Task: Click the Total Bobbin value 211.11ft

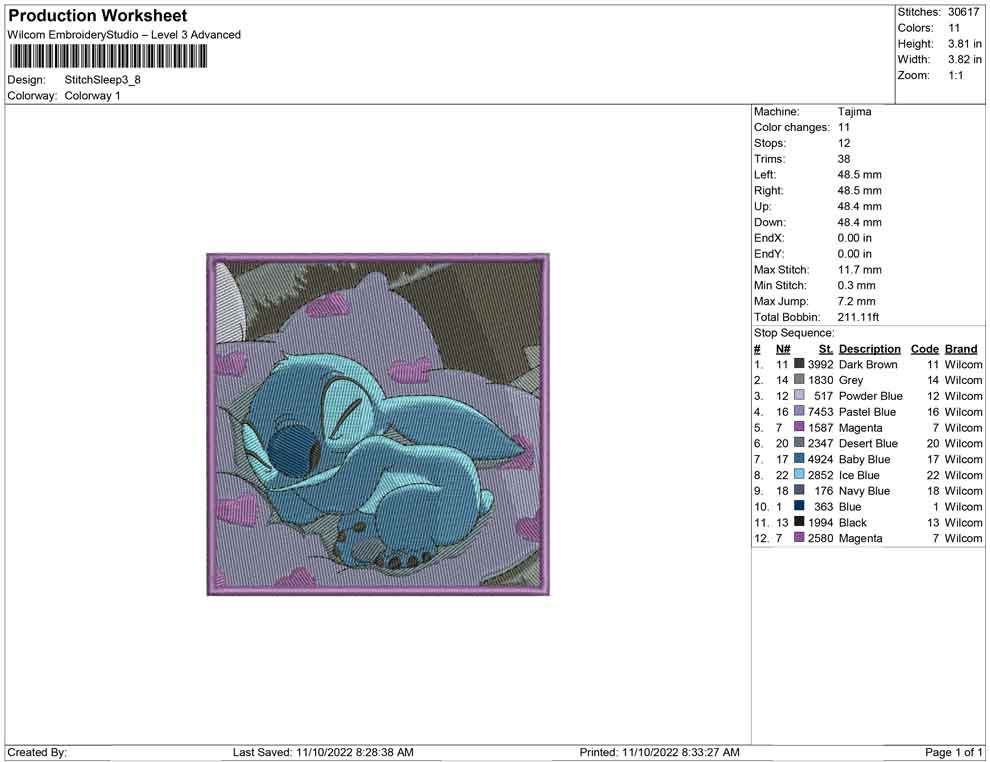Action: click(x=858, y=317)
